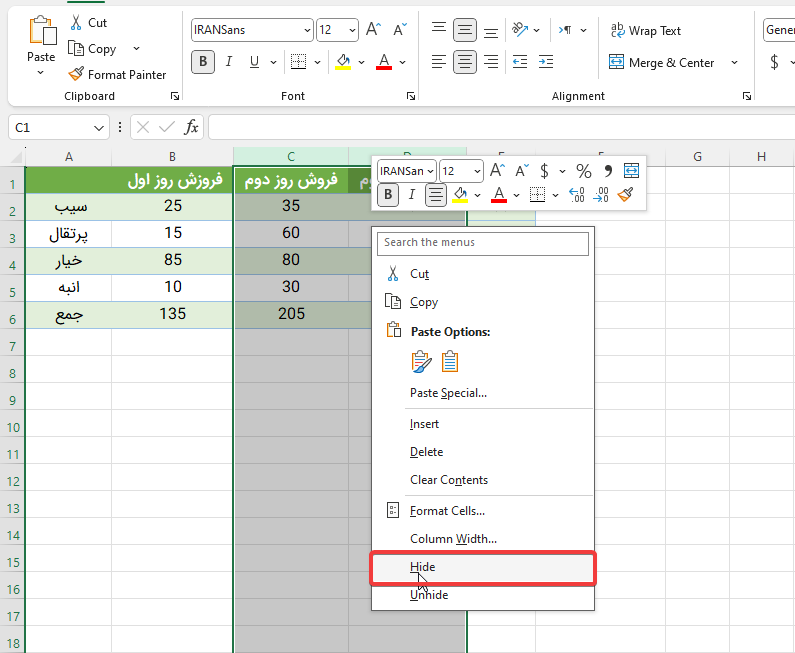Toggle Wrap Text in Alignment group

[x=645, y=31]
